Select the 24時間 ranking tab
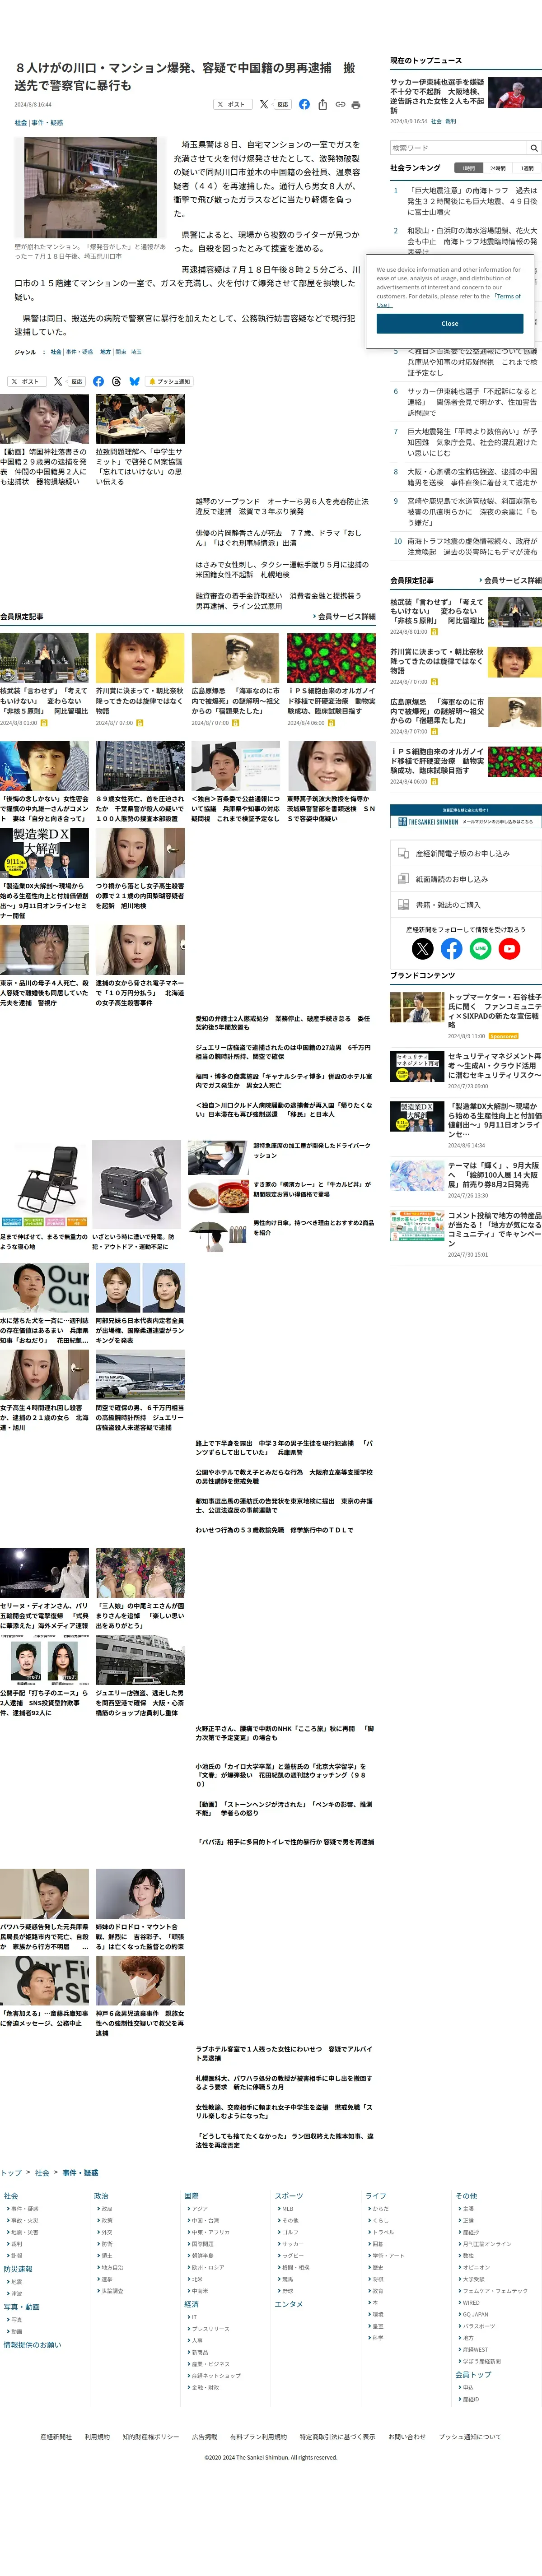Screen dimensions: 542x2576 click(498, 168)
